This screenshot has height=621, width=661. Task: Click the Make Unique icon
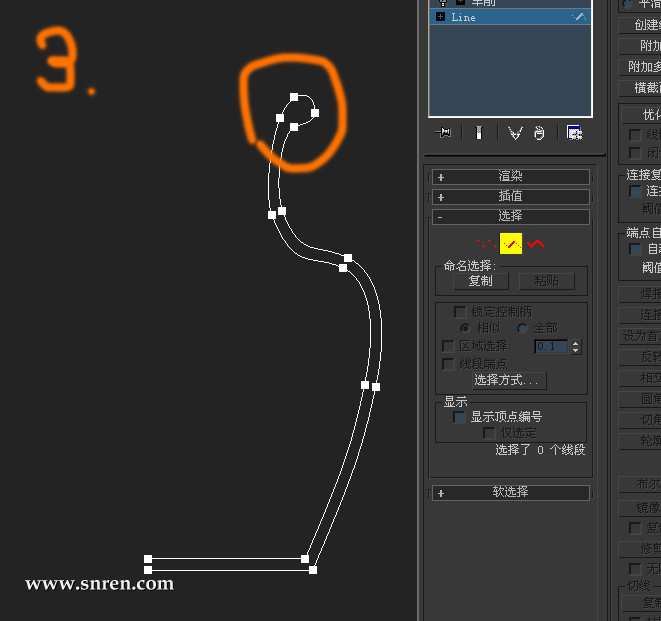(x=516, y=133)
